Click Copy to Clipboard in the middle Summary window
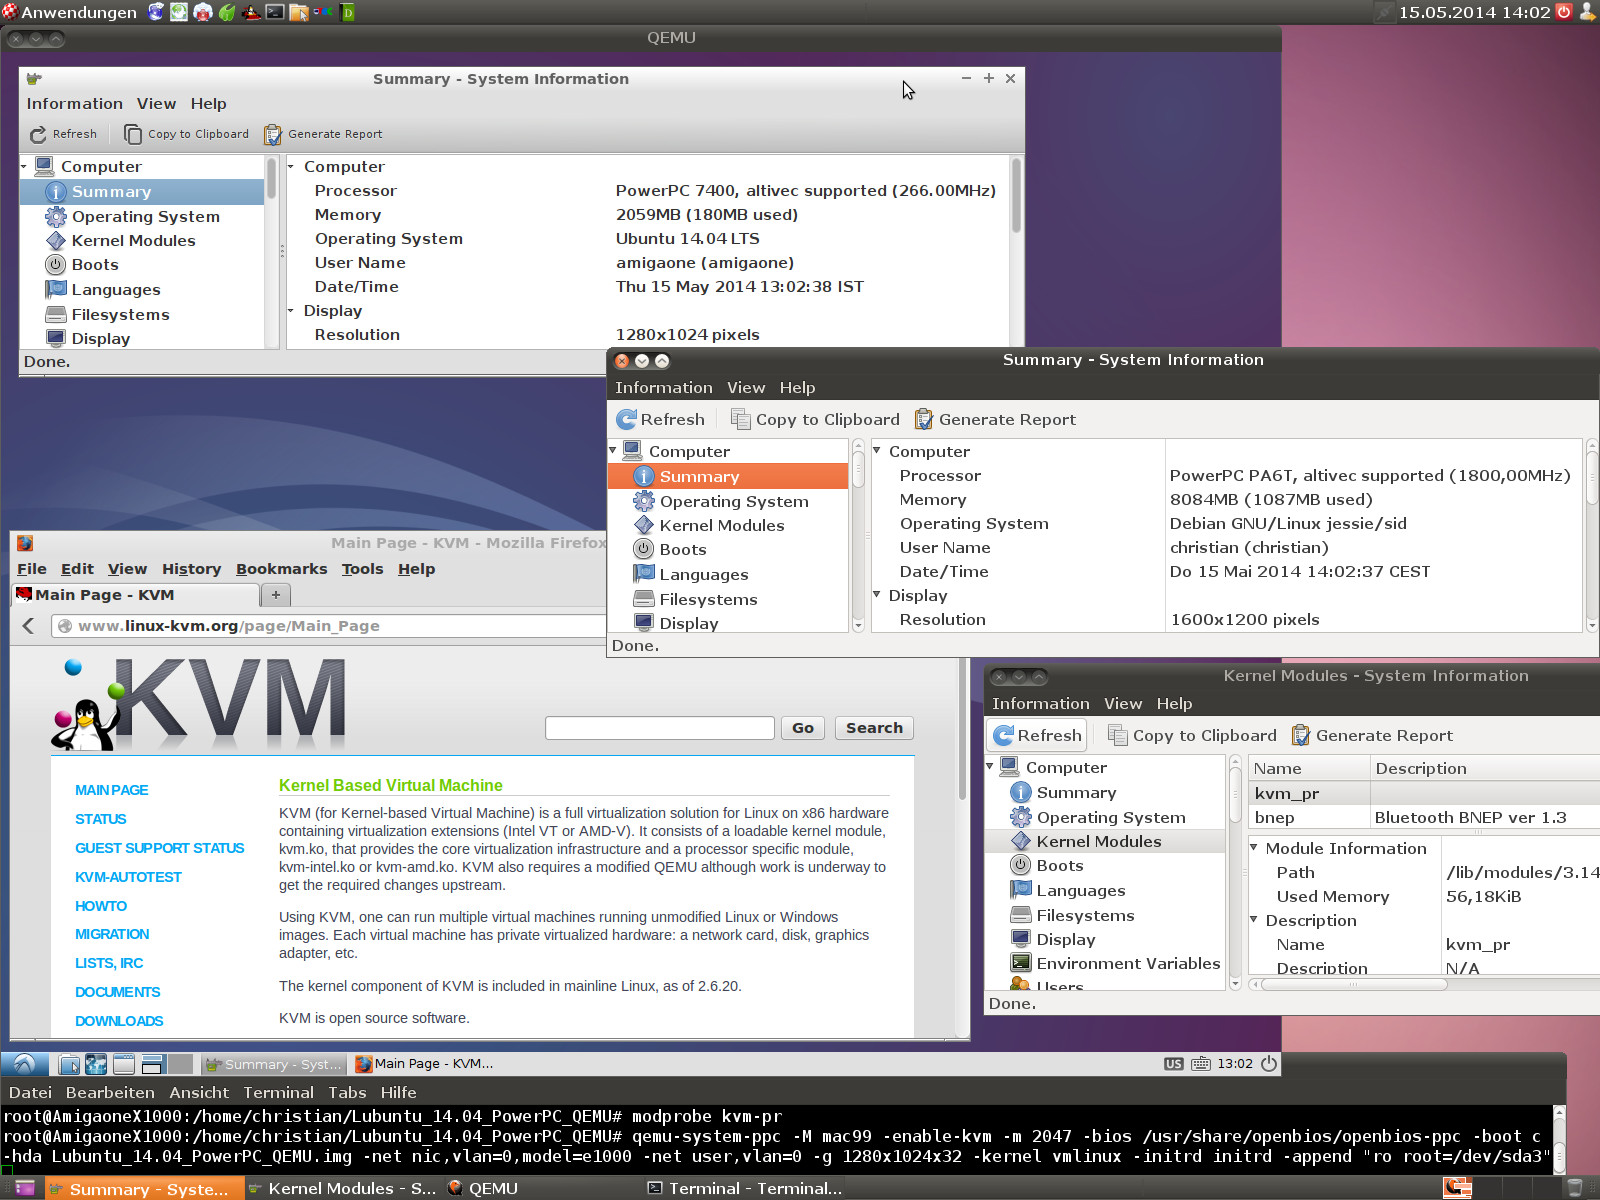Screen dimensions: 1600x1200 [815, 420]
